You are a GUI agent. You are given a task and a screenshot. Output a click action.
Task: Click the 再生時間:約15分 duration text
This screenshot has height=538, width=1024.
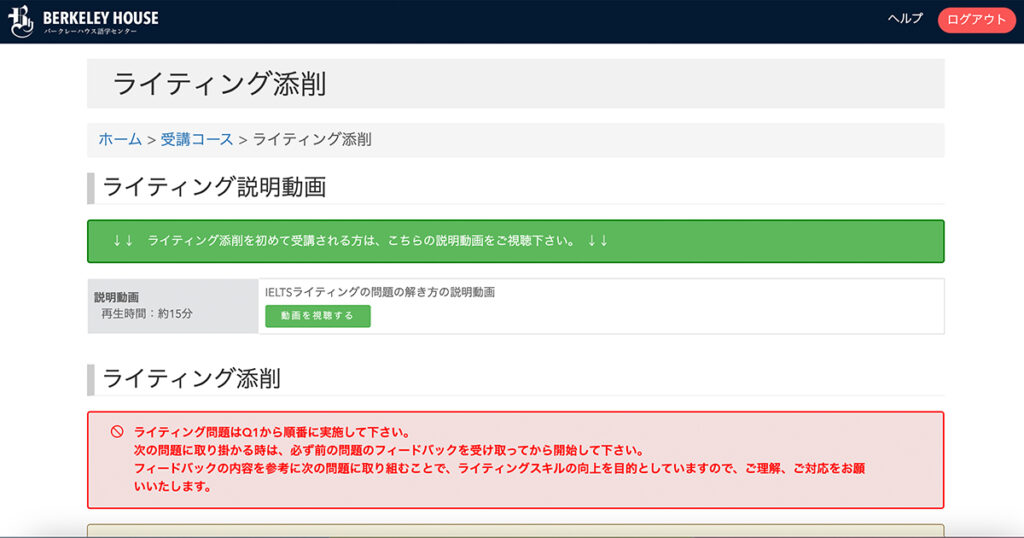tap(146, 314)
